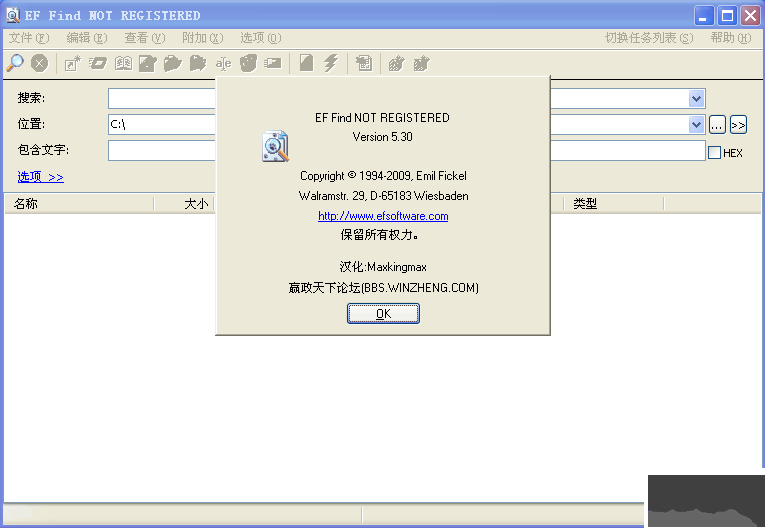This screenshot has width=765, height=528.
Task: Click the mask-shaped toolbar icon
Action: [248, 63]
